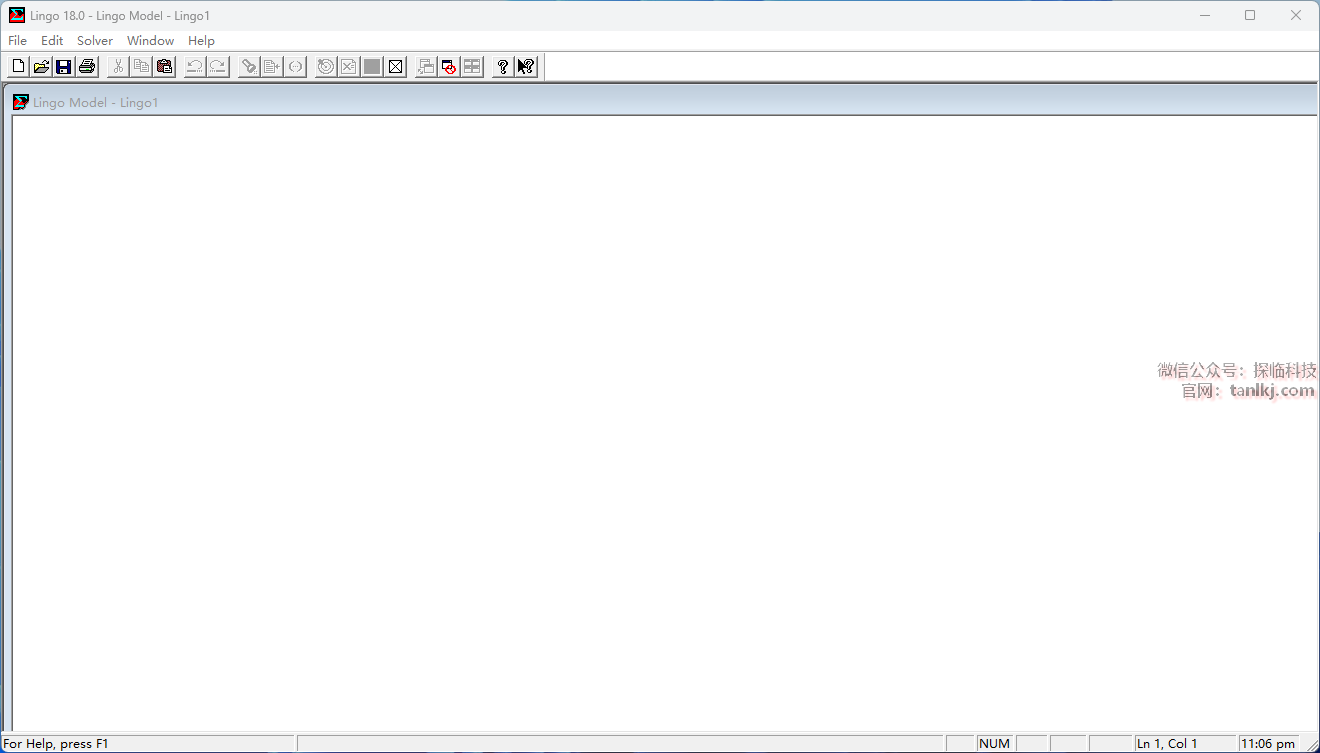
Task: Click the Tile windows icon
Action: coord(472,67)
